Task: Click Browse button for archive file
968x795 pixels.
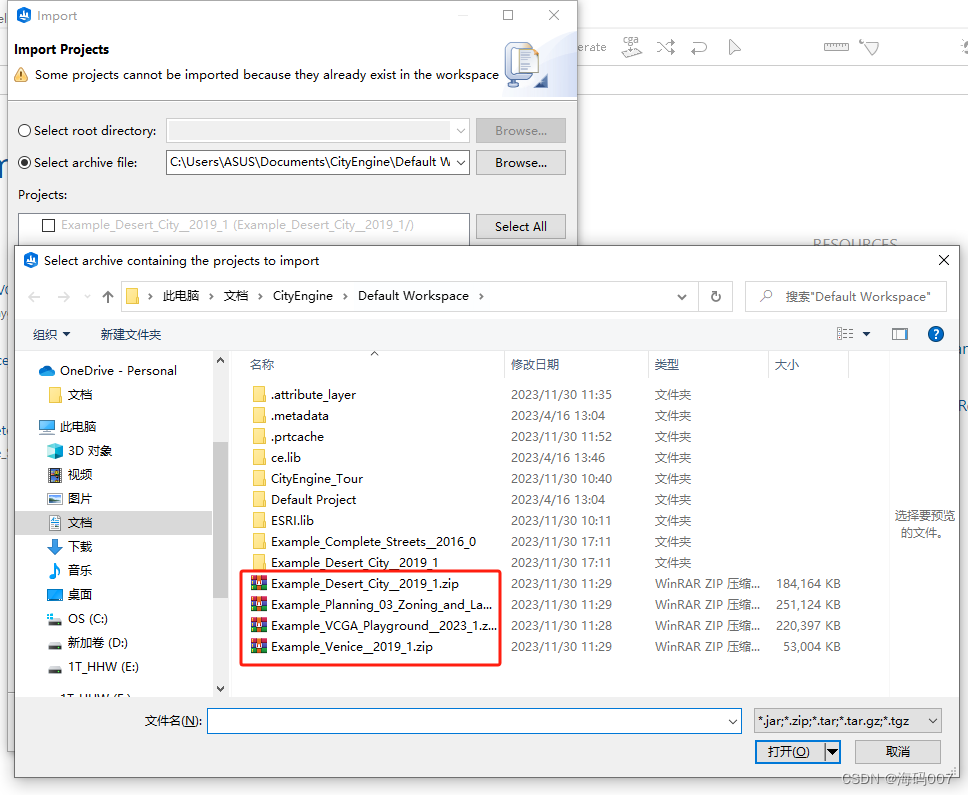Action: (520, 163)
